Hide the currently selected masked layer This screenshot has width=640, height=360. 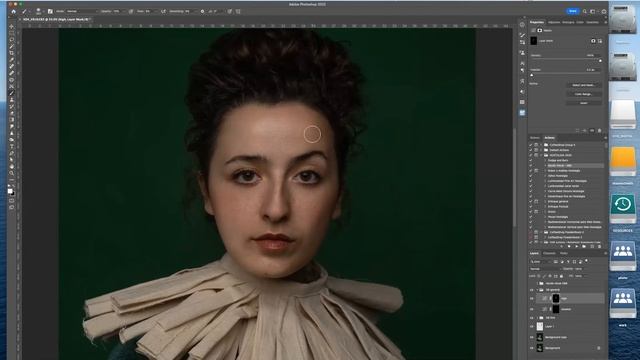[x=532, y=299]
